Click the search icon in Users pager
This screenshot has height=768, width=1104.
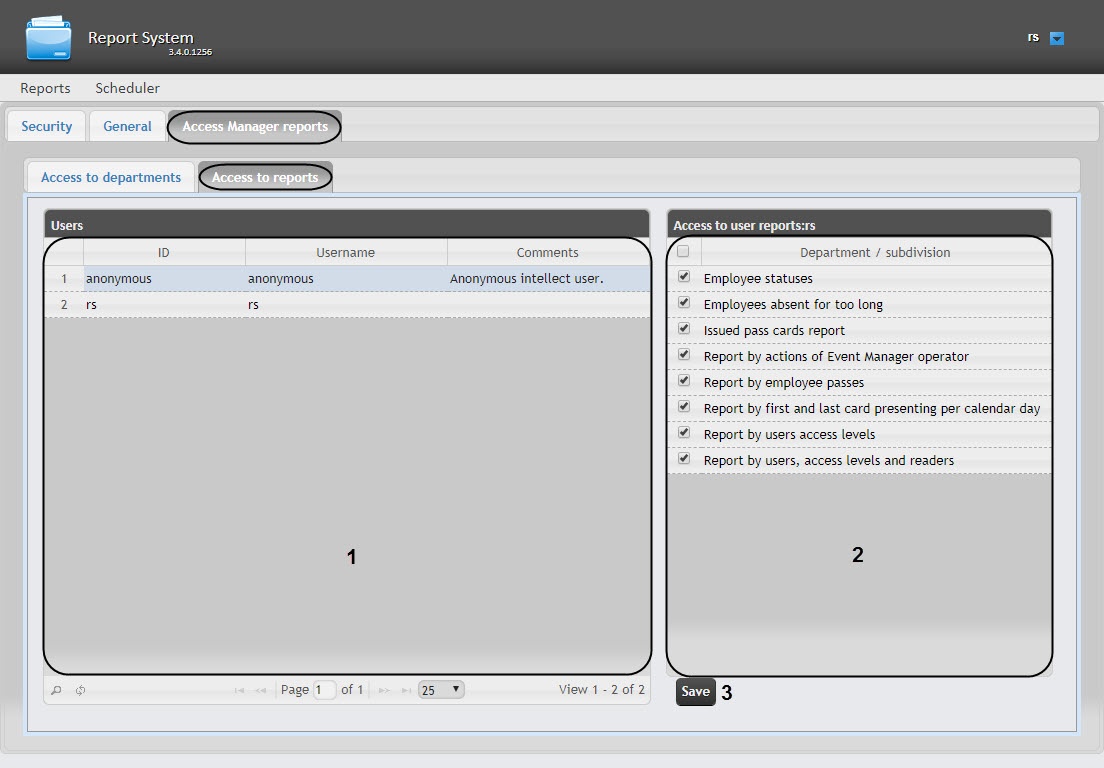coord(56,690)
